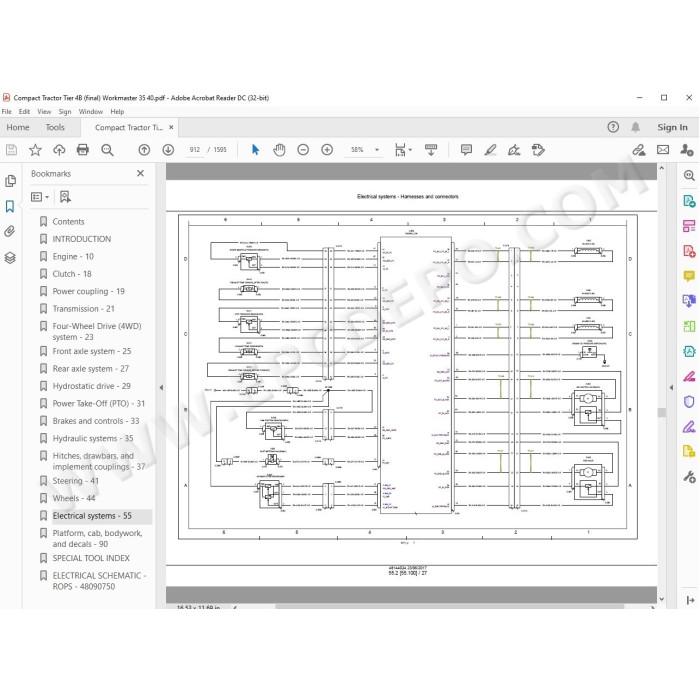Add a sticky note comment
Screen dimensions: 700x700
[466, 150]
